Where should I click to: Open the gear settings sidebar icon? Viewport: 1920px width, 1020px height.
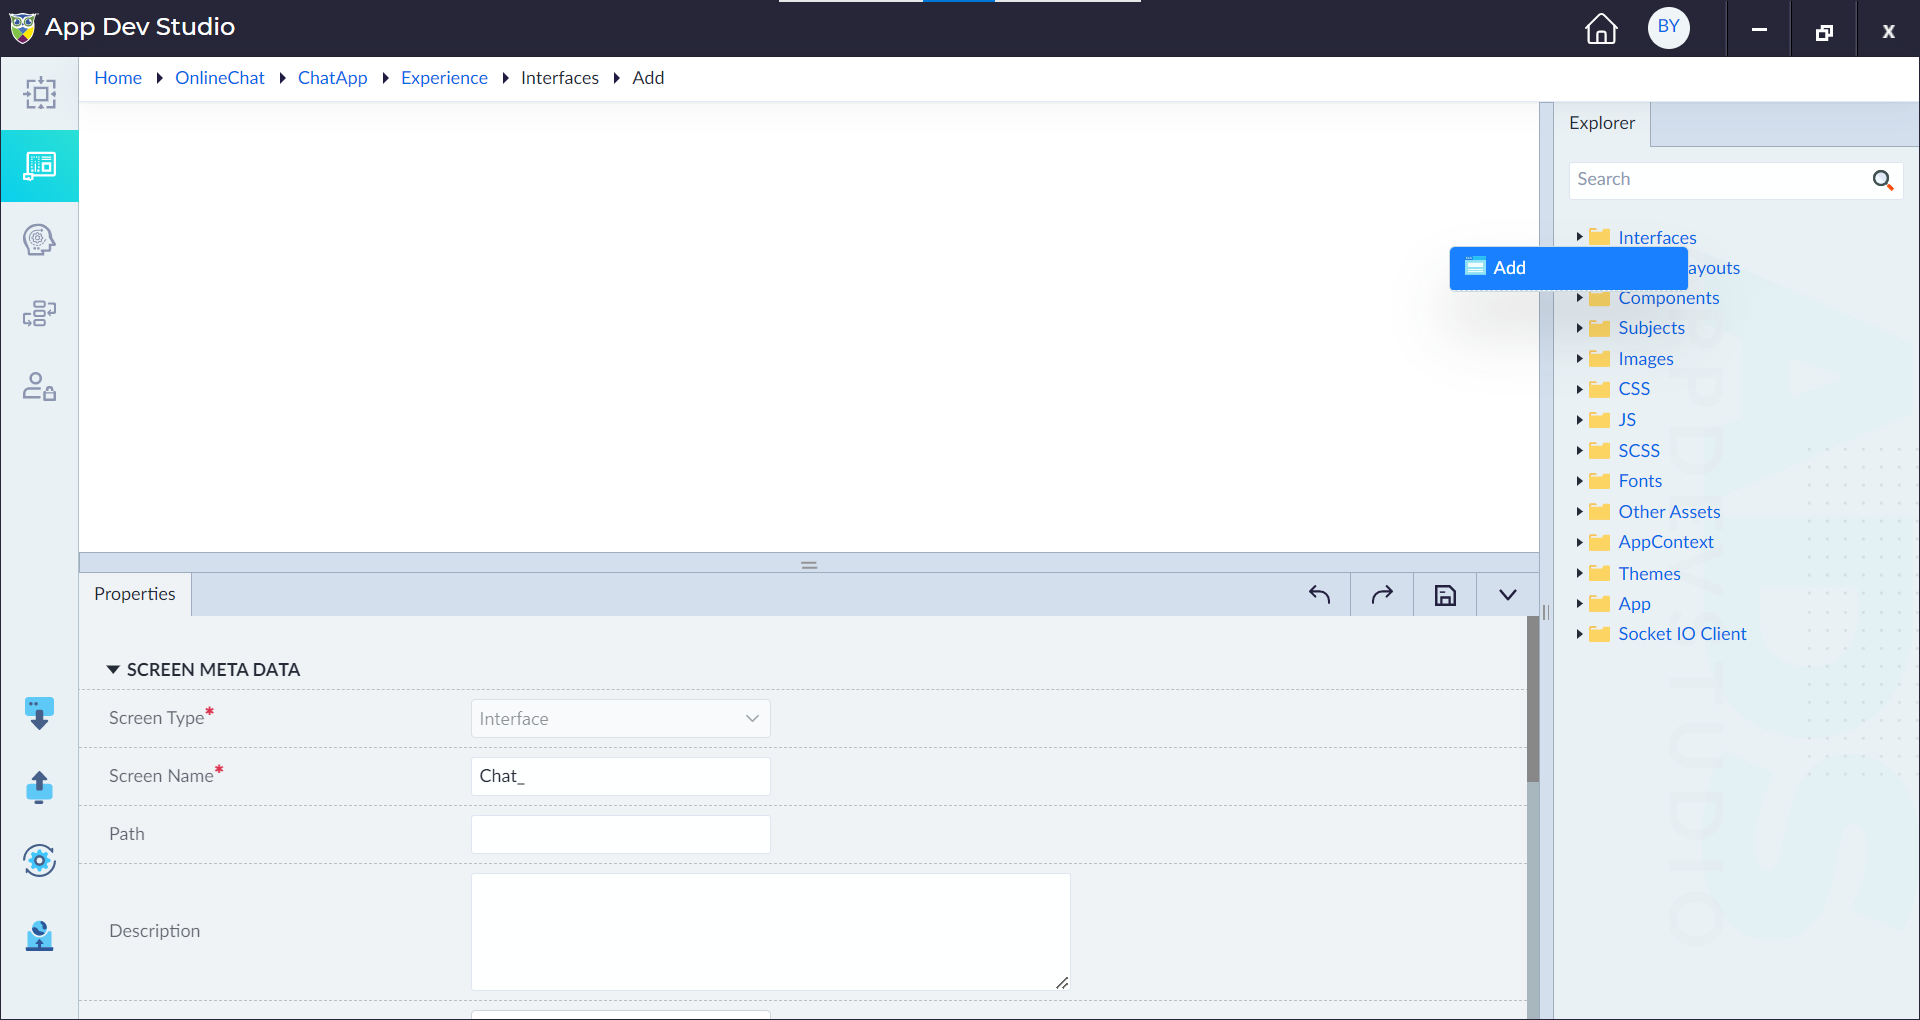39,860
